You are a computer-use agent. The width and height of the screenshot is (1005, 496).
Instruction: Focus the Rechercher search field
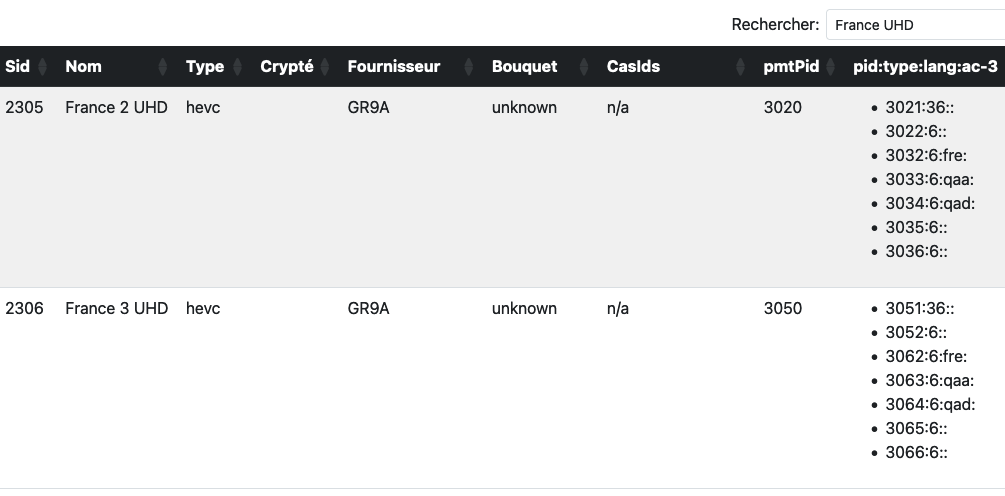click(916, 25)
